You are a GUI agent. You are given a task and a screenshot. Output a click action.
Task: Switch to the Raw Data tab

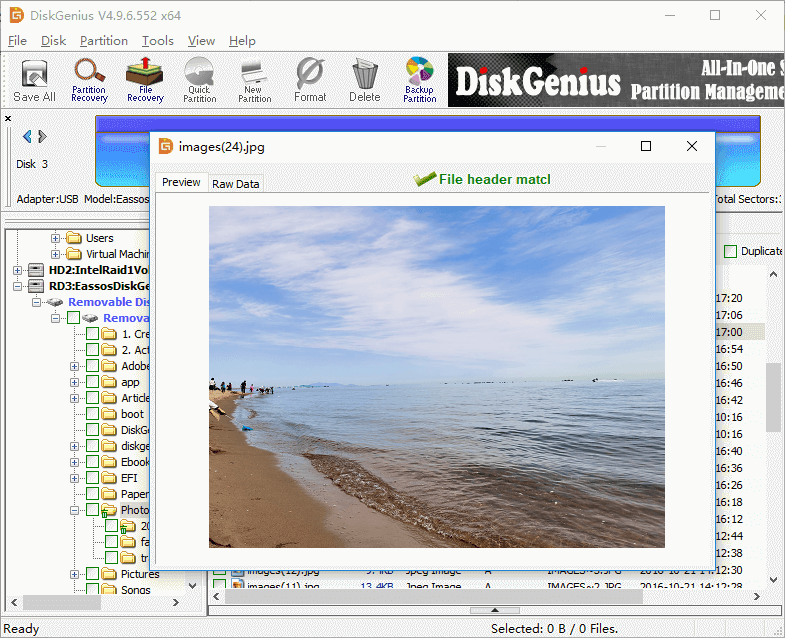pyautogui.click(x=235, y=184)
